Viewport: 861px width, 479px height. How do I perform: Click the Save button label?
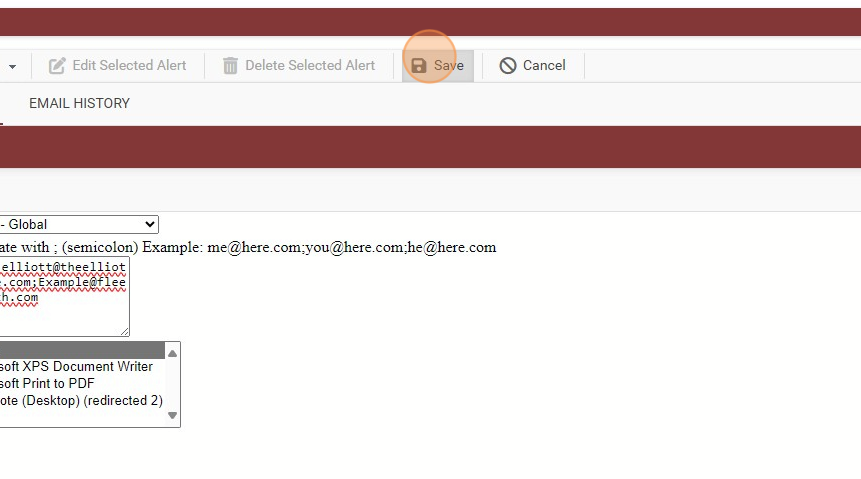coord(449,65)
